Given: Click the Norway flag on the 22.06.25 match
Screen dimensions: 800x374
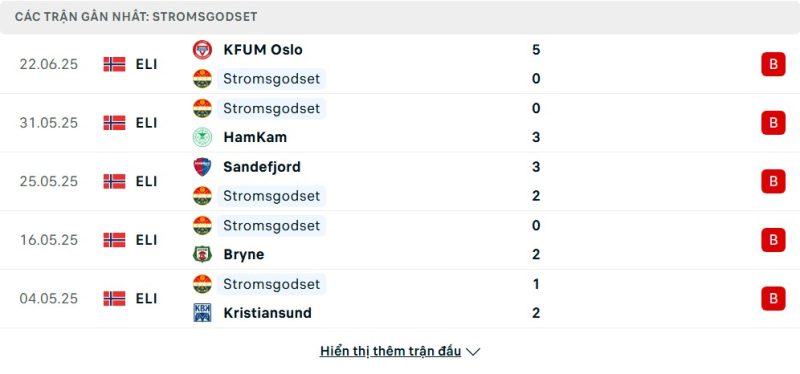Looking at the screenshot, I should click(x=114, y=64).
